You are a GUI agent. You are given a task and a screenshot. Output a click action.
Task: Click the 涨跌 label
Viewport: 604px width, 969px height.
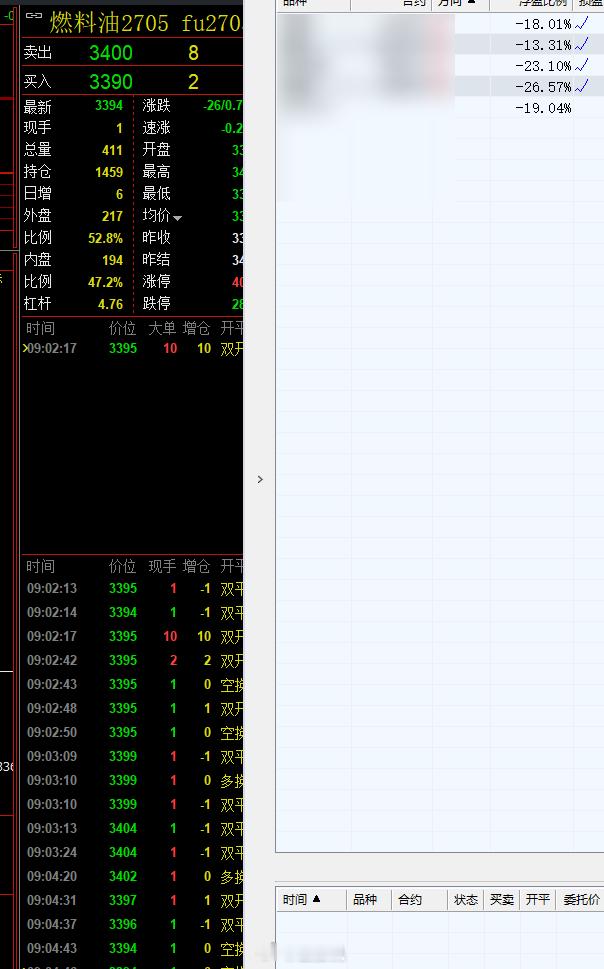click(x=156, y=106)
